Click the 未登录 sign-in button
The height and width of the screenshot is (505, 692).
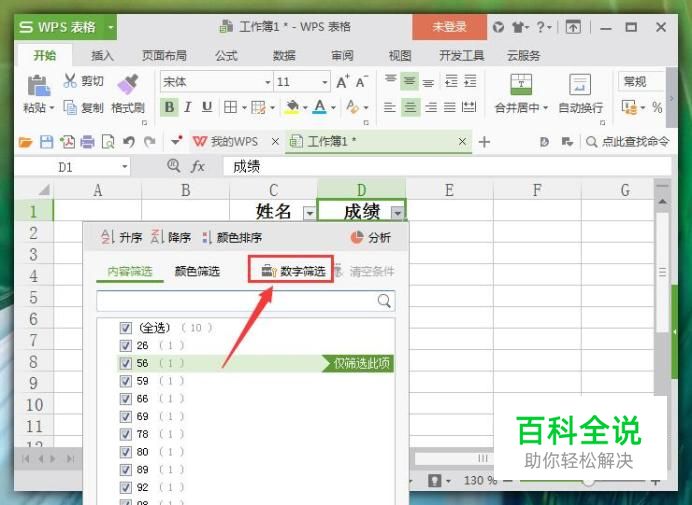pos(449,27)
